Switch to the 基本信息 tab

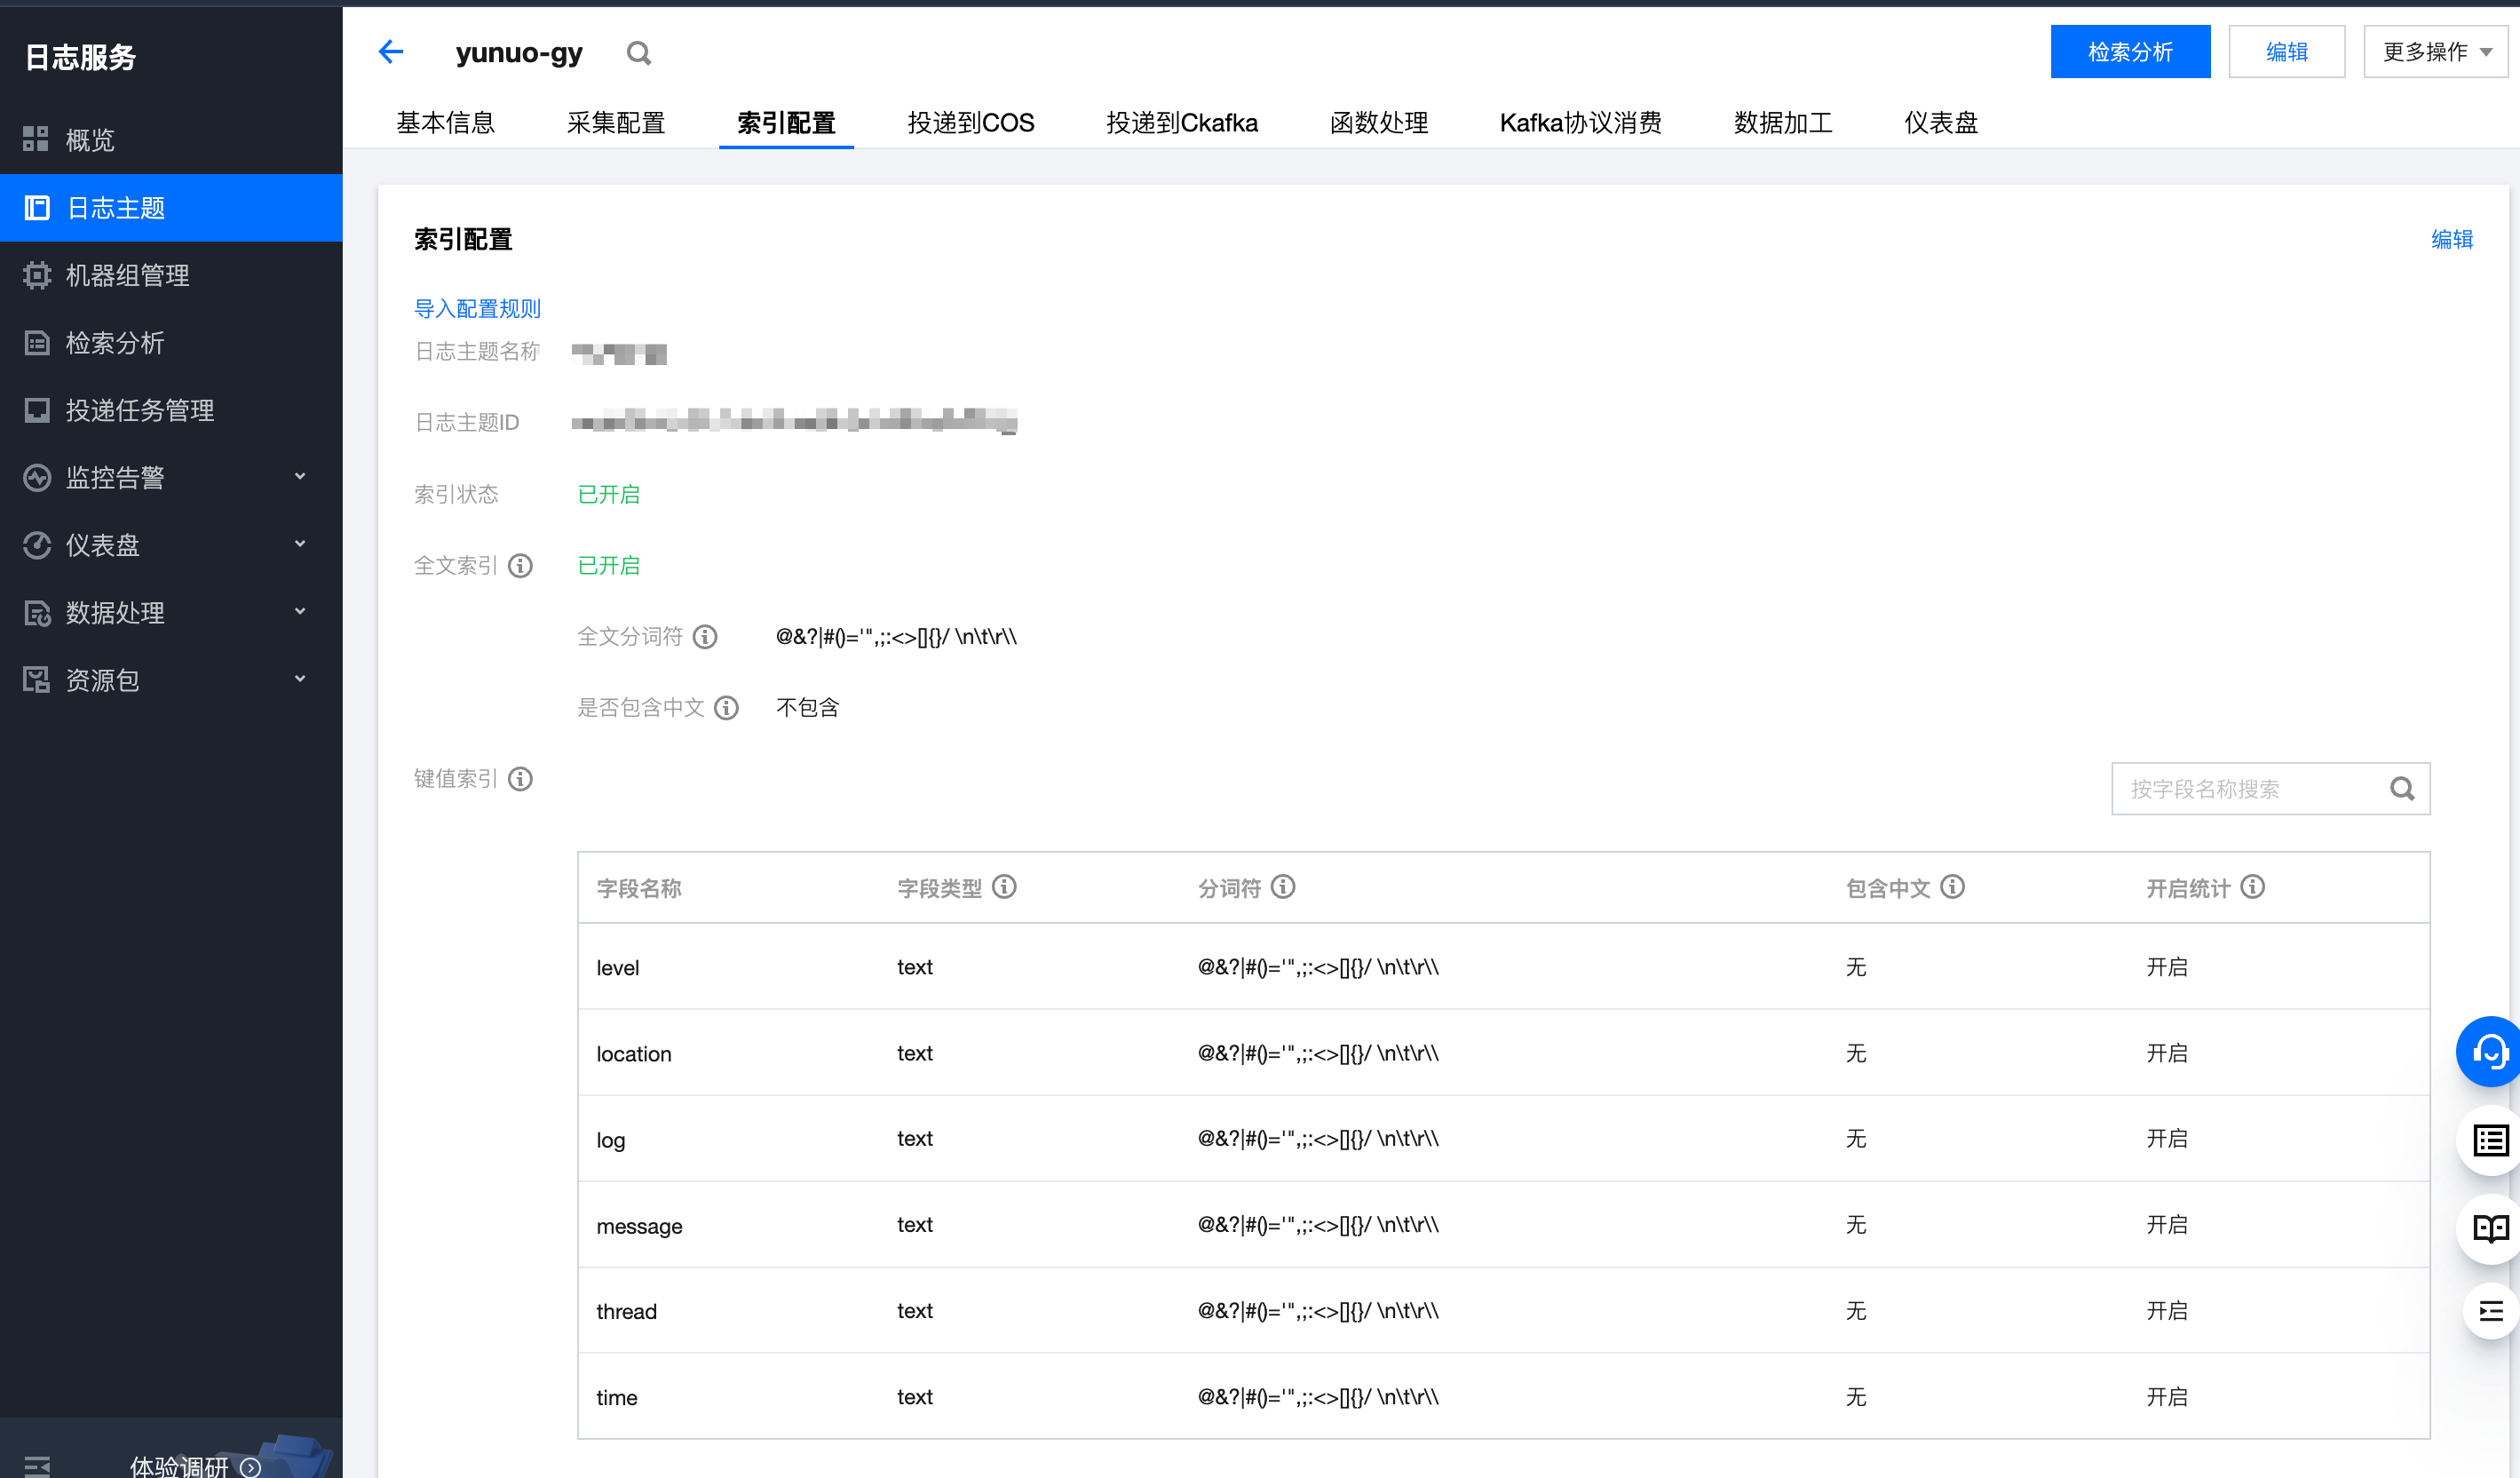(x=446, y=122)
